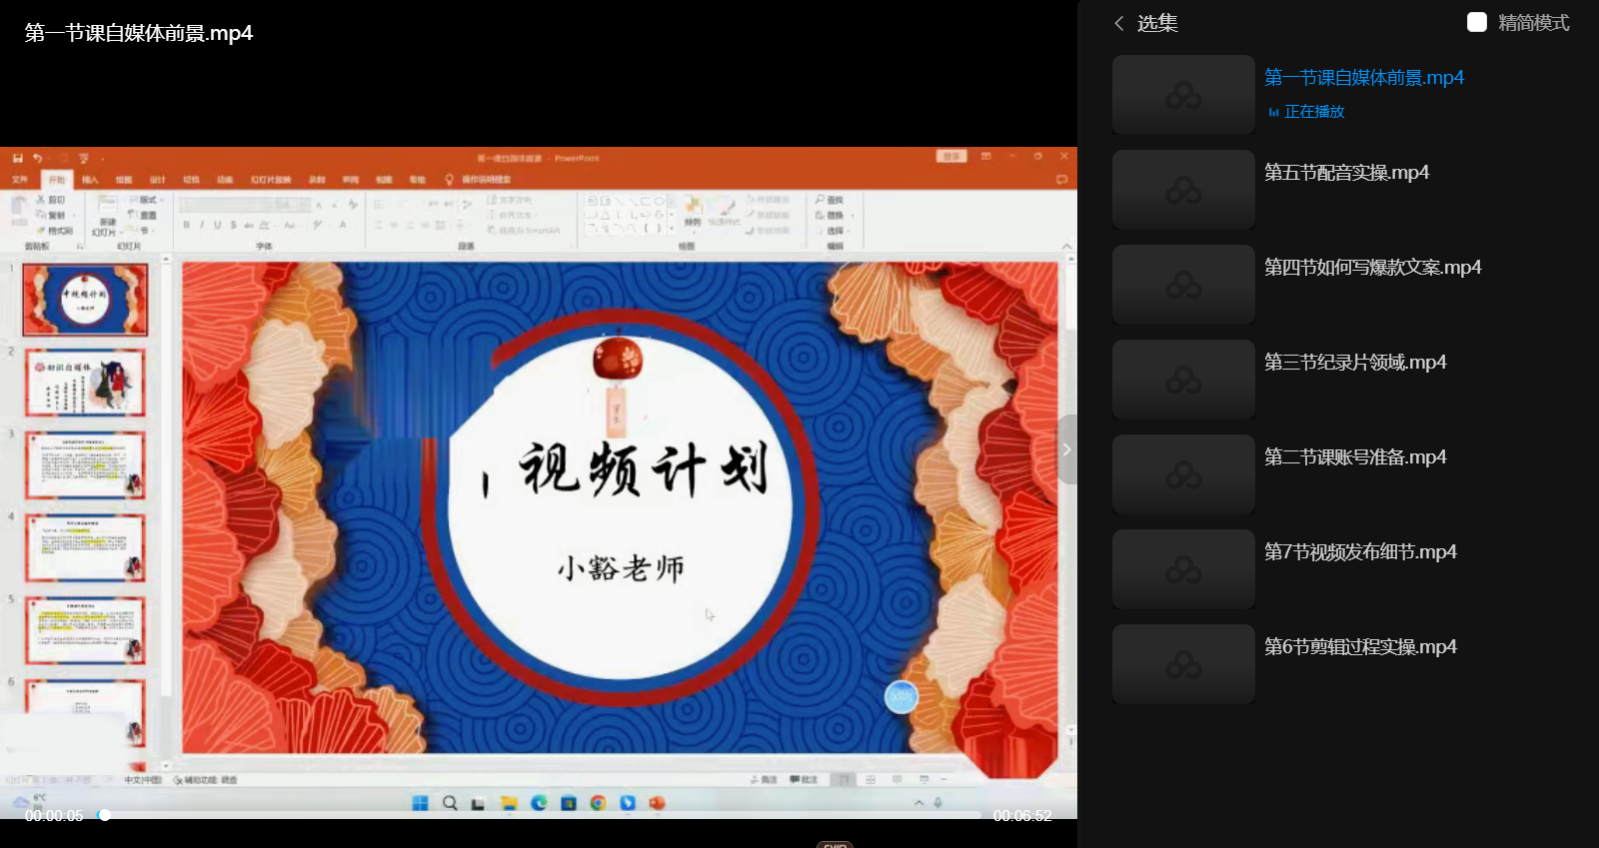Click the Chrome icon in taskbar
Viewport: 1599px width, 848px height.
coord(598,803)
